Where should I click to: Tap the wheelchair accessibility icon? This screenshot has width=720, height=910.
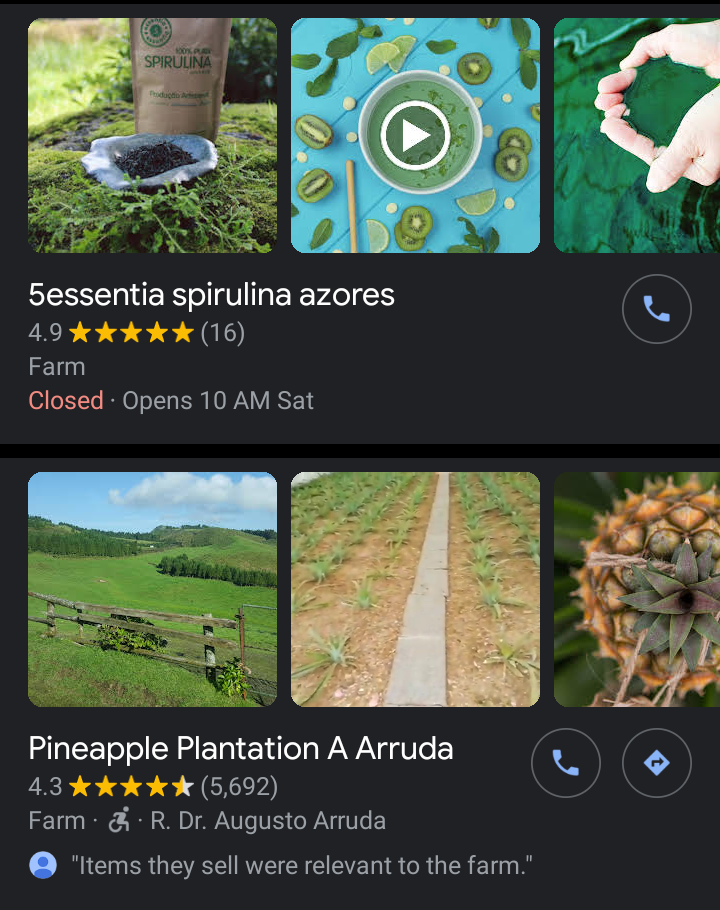point(119,821)
